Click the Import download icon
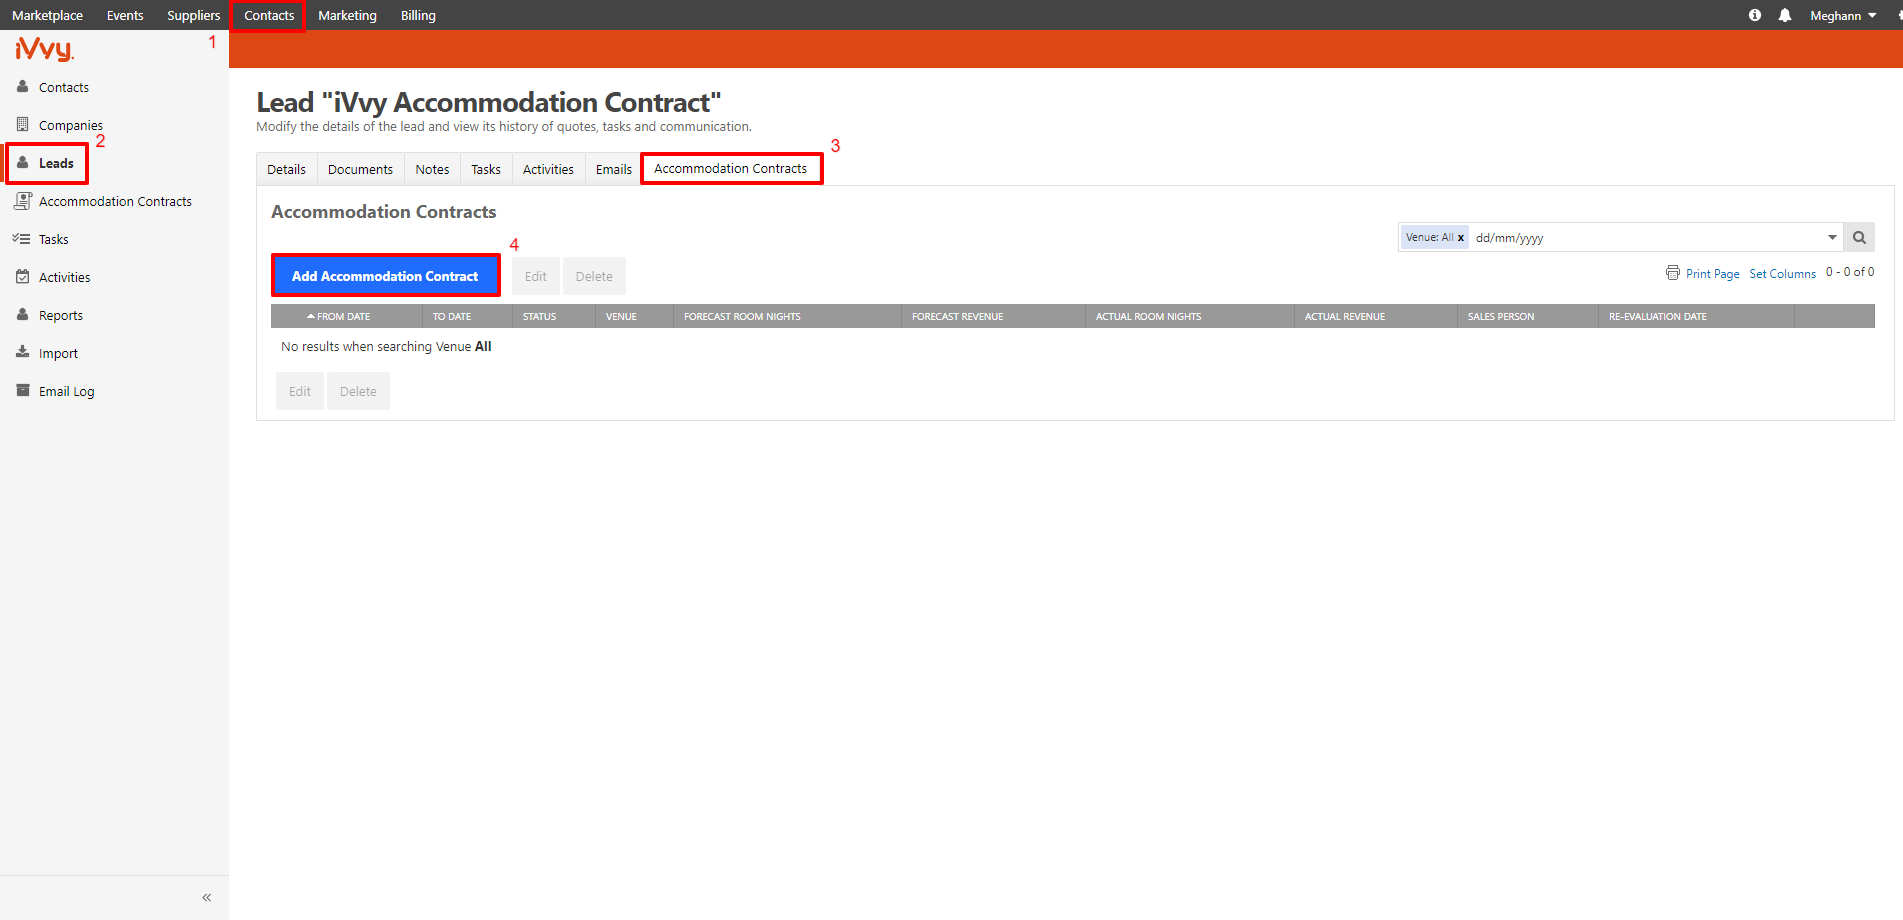Image resolution: width=1903 pixels, height=920 pixels. click(x=22, y=353)
